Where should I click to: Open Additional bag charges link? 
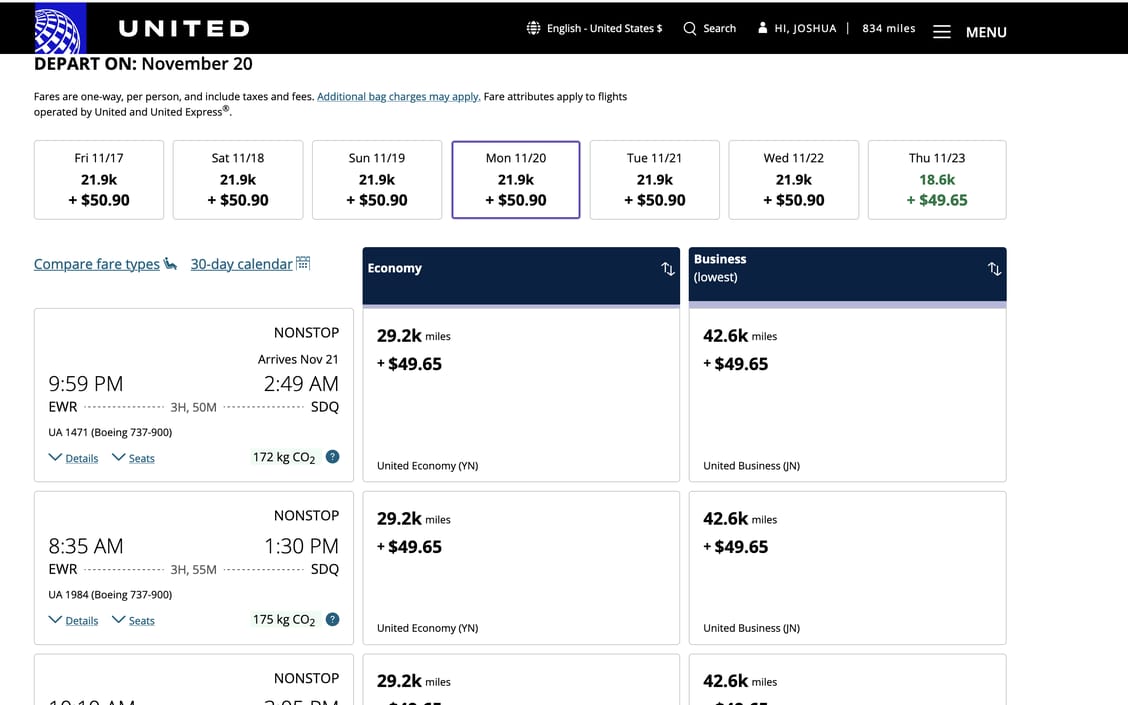[398, 97]
